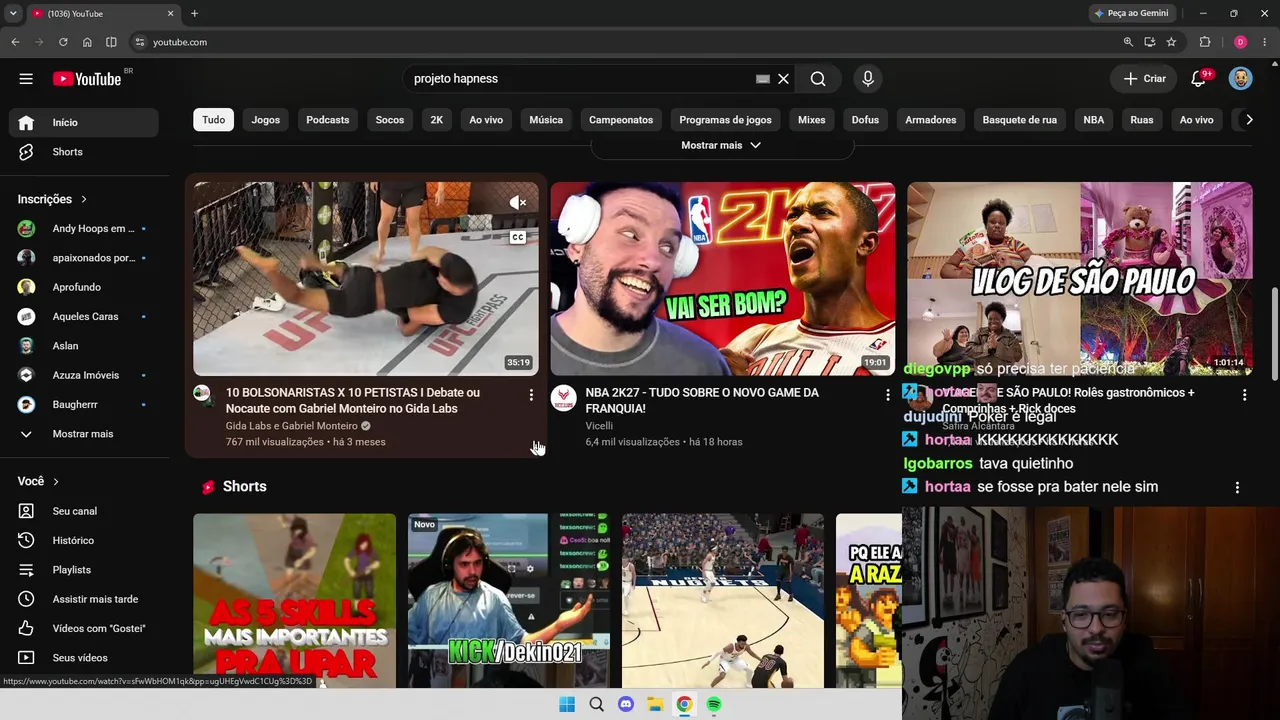Open options menu for the 10 Bolsonaristas video
The image size is (1280, 720).
click(x=531, y=395)
